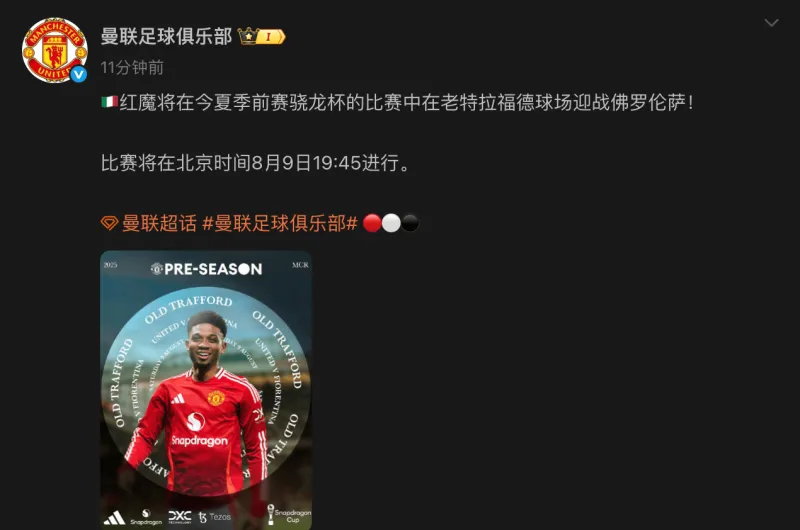
Task: Click the black circle emoji
Action: (410, 223)
